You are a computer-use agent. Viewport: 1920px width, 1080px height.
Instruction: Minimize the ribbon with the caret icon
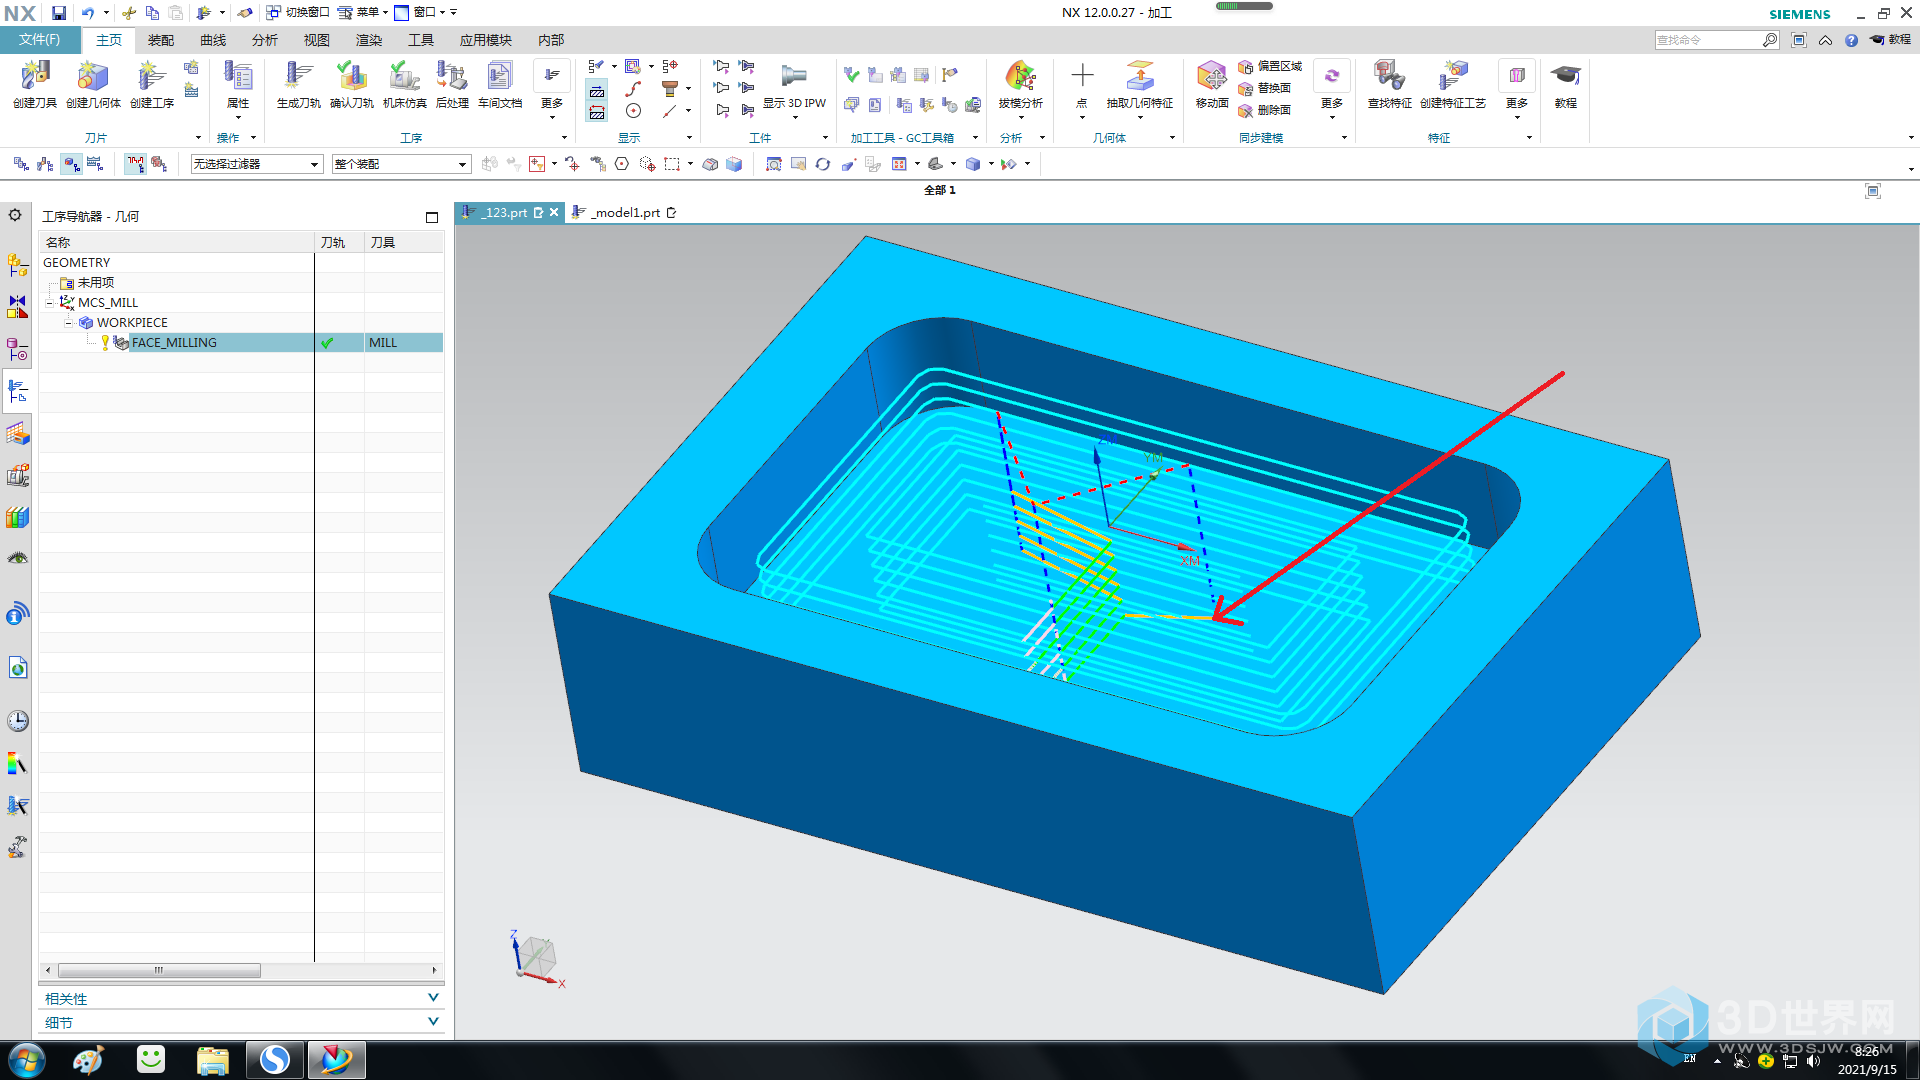pos(1825,40)
